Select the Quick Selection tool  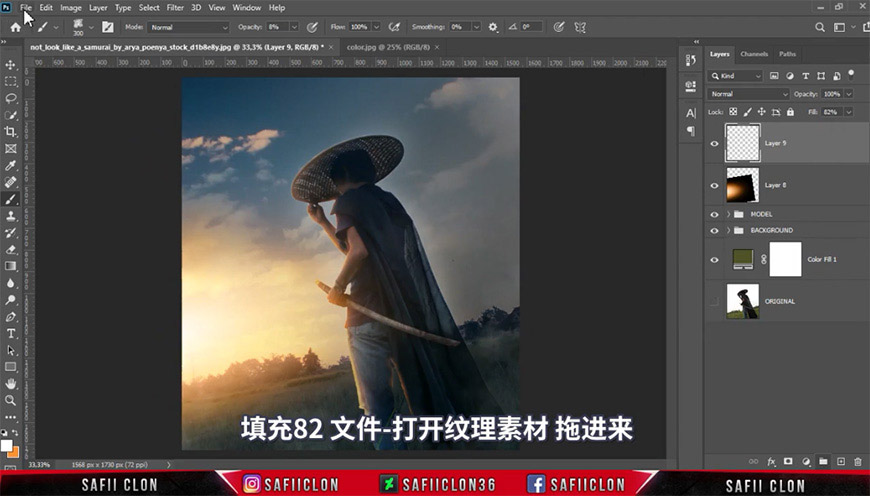point(11,115)
